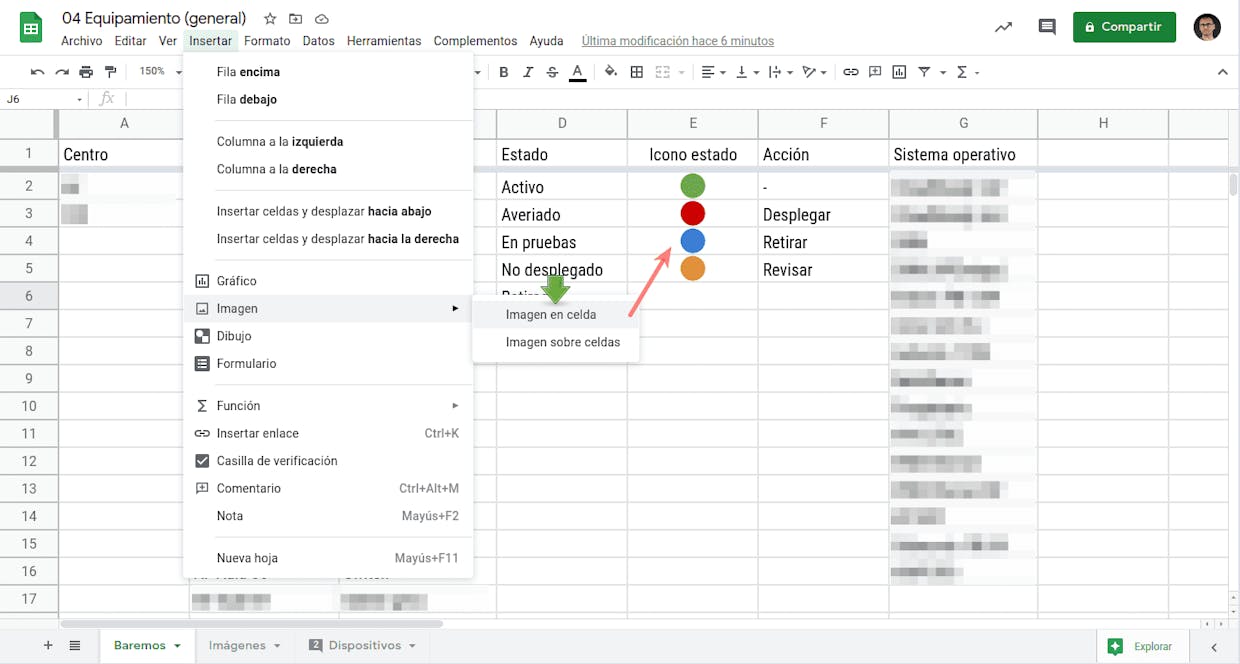Open the Datos menu
This screenshot has width=1240, height=664.
pos(319,41)
